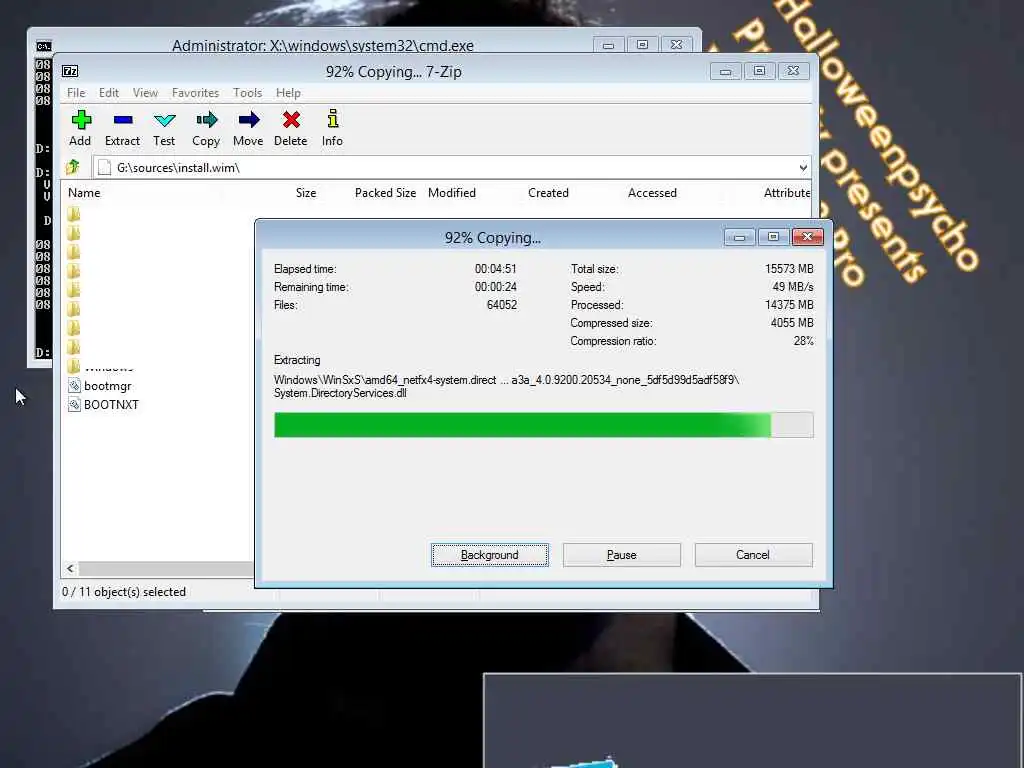Click the Copy toolbar icon
The width and height of the screenshot is (1024, 768).
(x=206, y=120)
